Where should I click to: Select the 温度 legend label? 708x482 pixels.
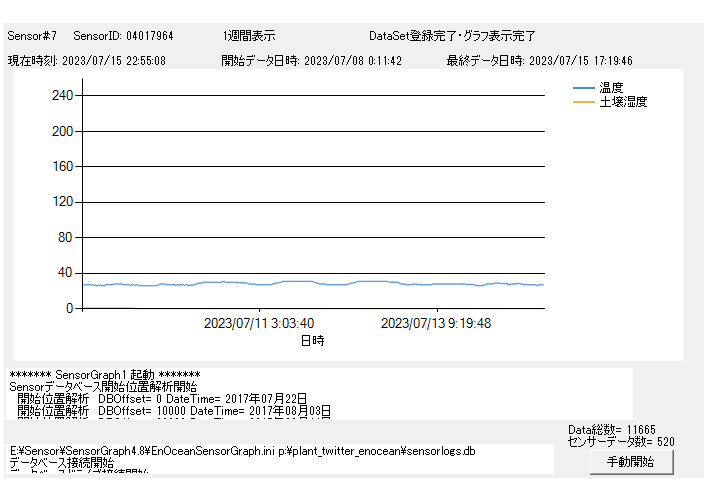pos(612,88)
